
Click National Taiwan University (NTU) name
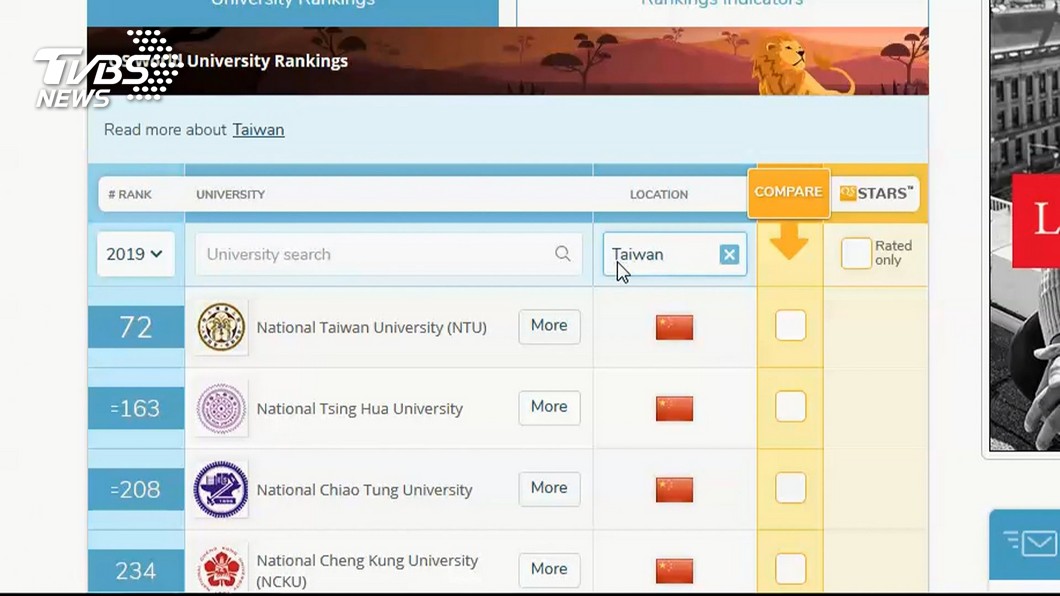tap(371, 328)
